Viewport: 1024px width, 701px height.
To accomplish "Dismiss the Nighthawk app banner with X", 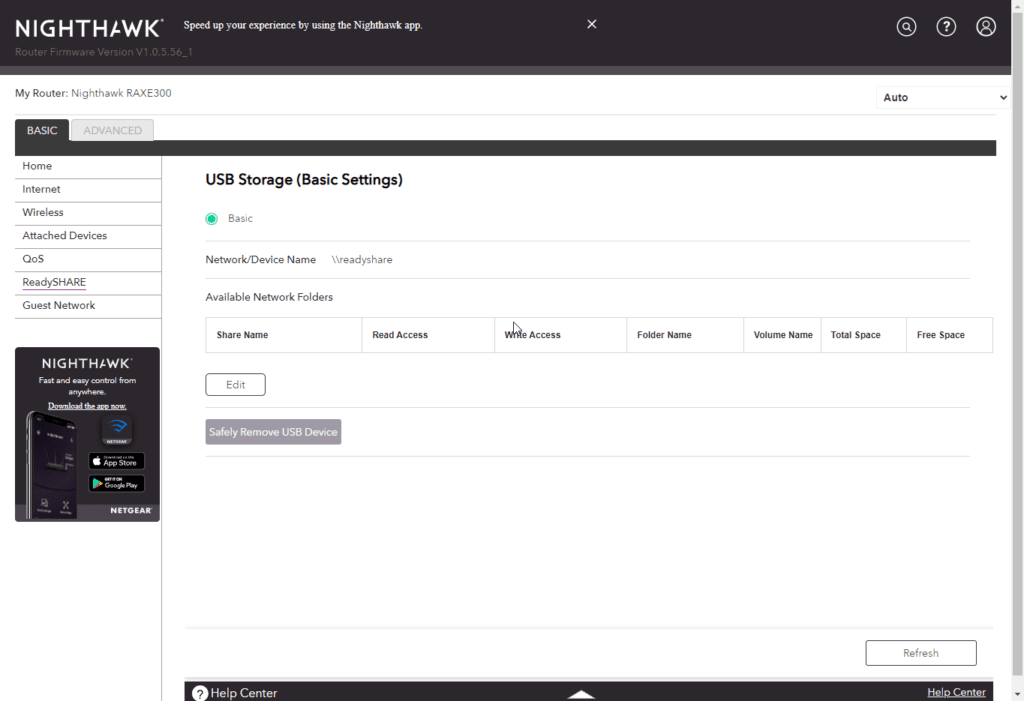I will coord(592,24).
